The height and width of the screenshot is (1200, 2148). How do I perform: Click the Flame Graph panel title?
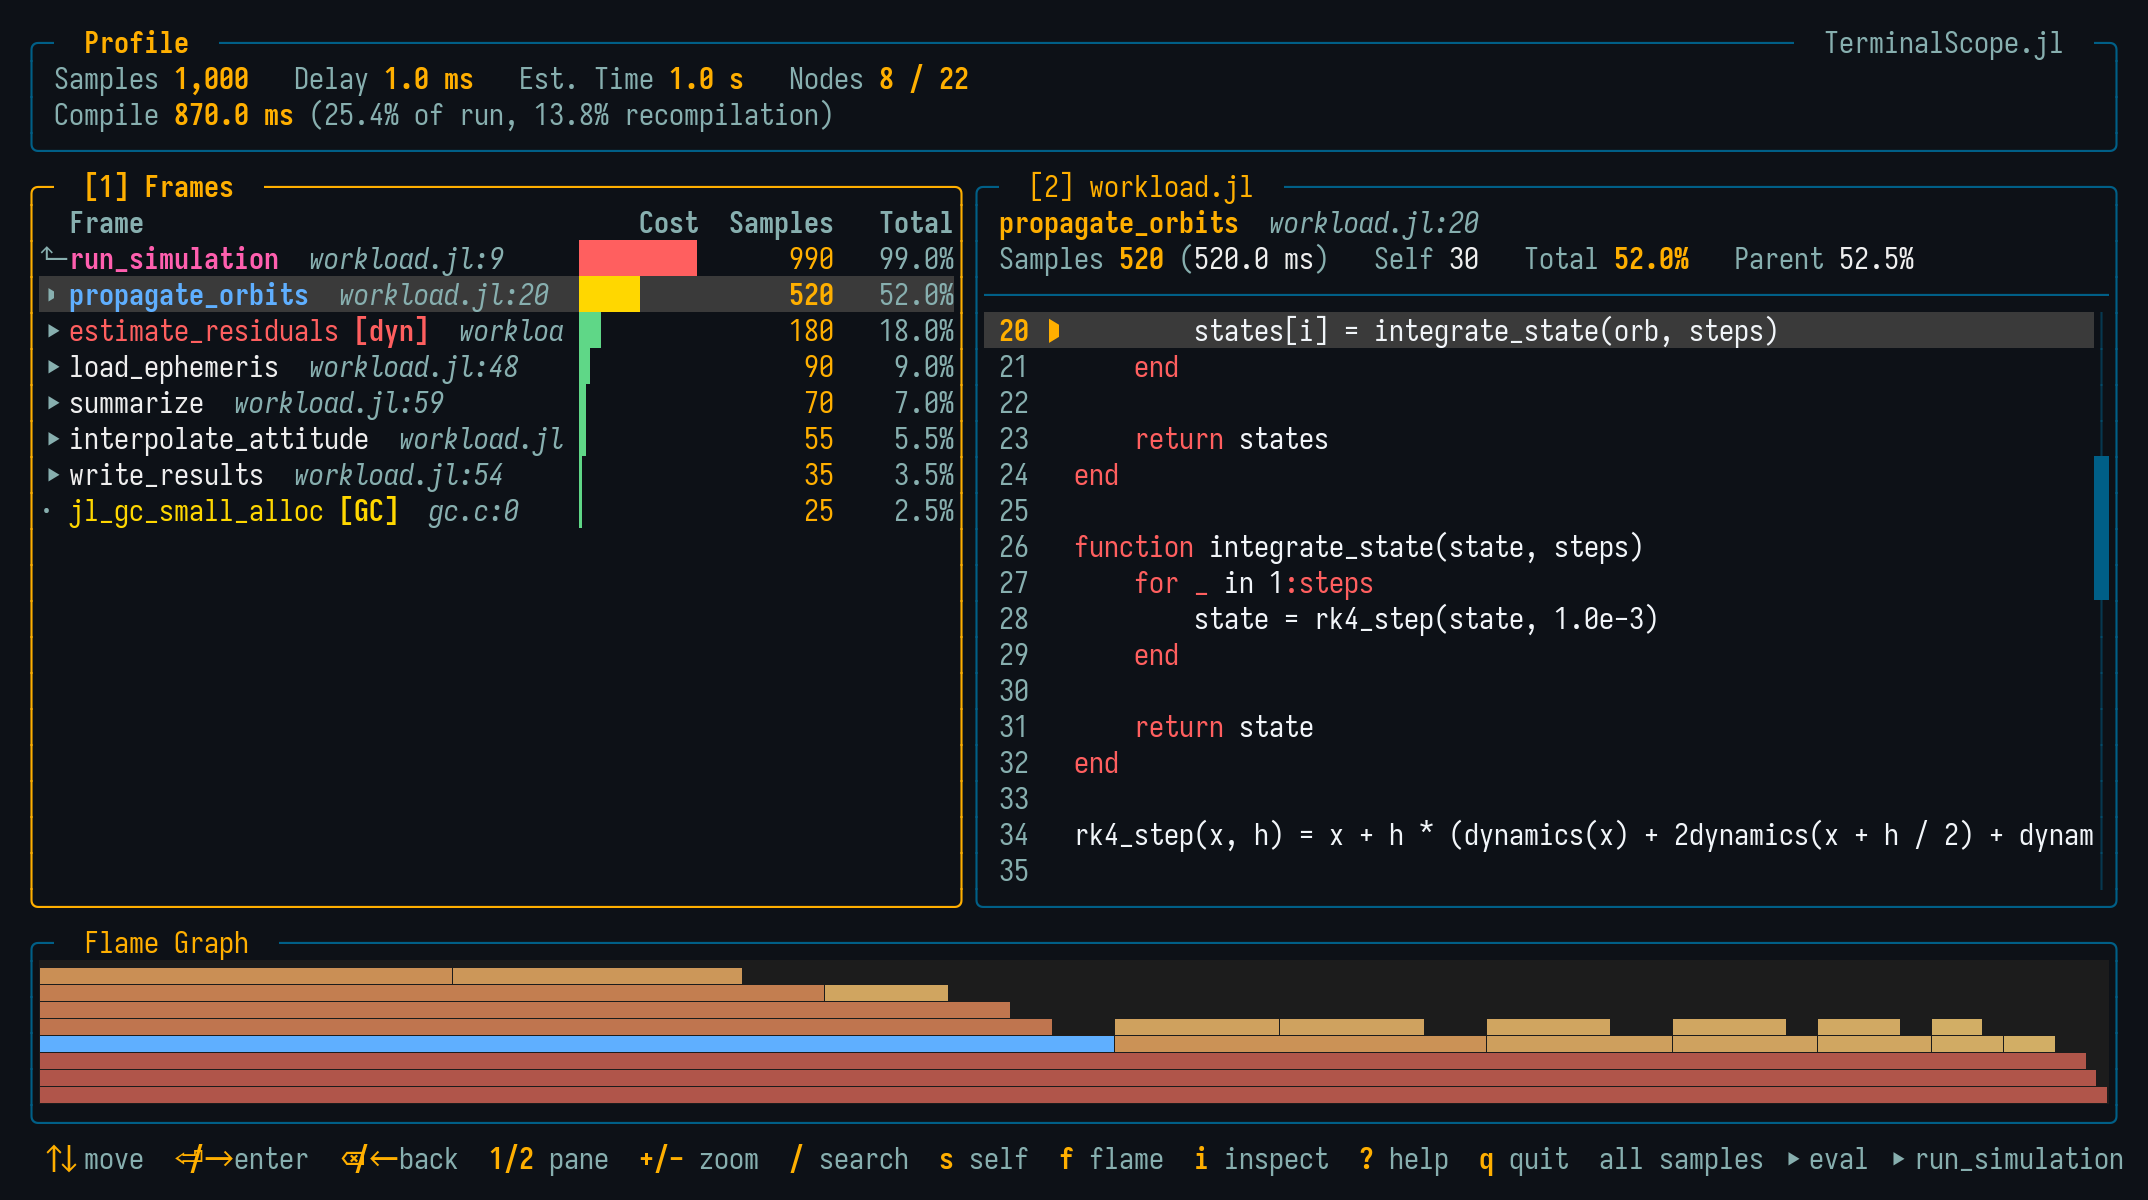click(166, 943)
